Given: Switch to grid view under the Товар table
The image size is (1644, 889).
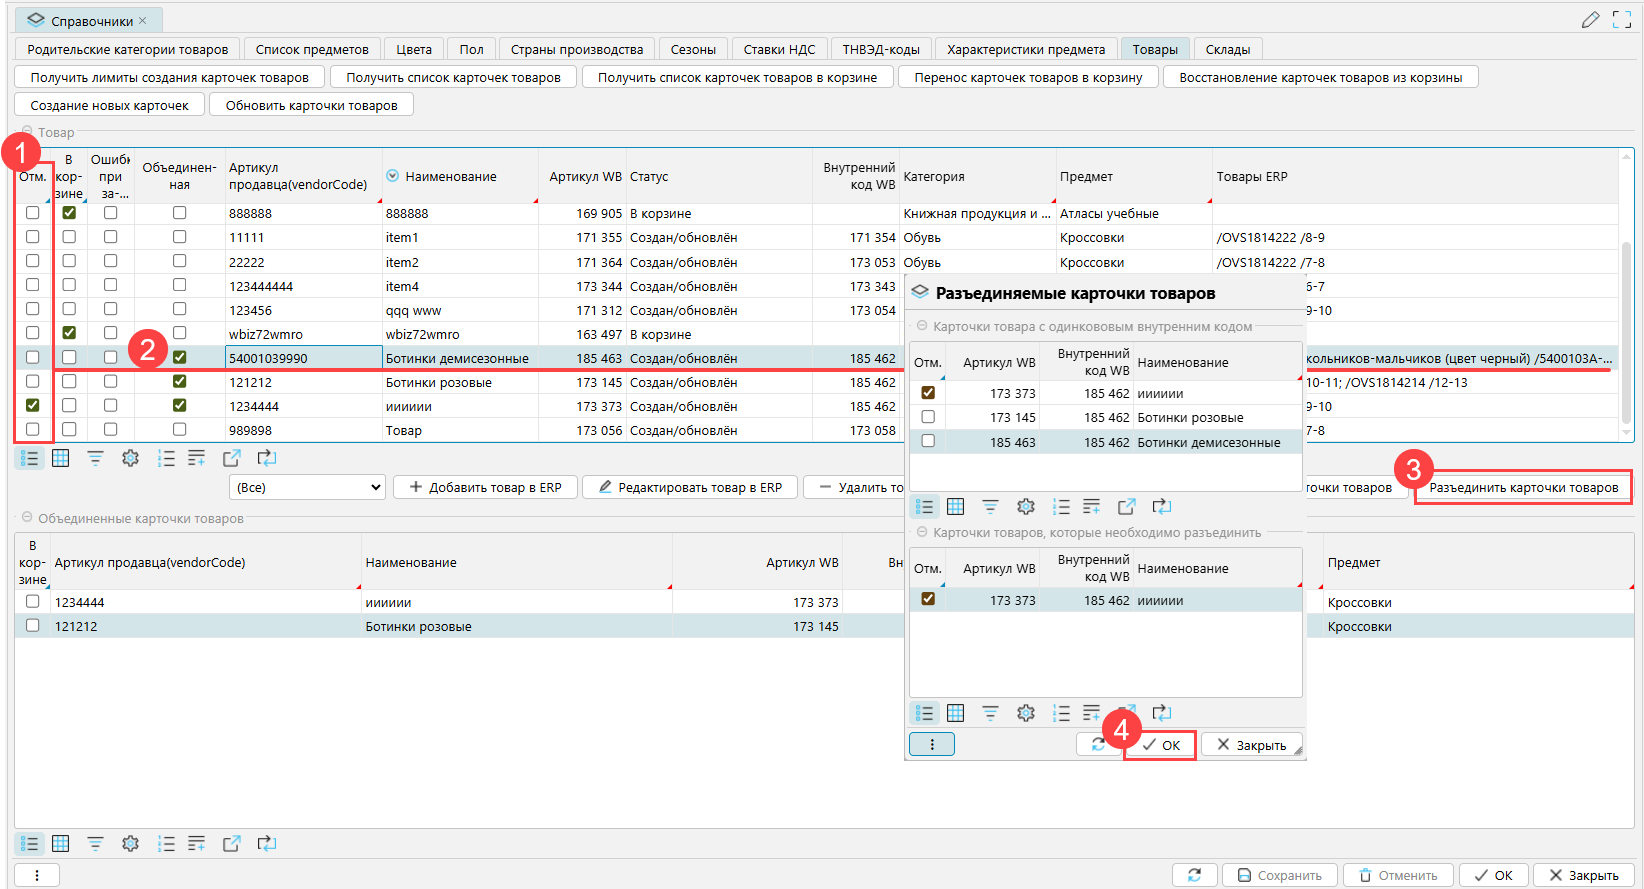Looking at the screenshot, I should (x=61, y=458).
